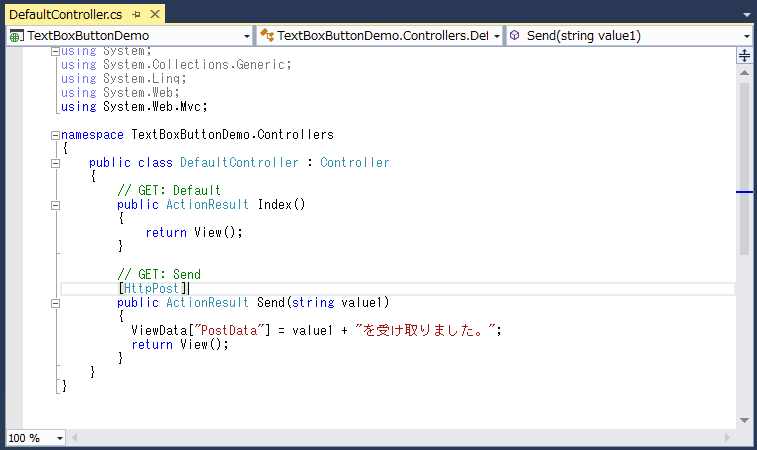Click the "を受け取りました。" string literal
757x450 pixels.
425,330
